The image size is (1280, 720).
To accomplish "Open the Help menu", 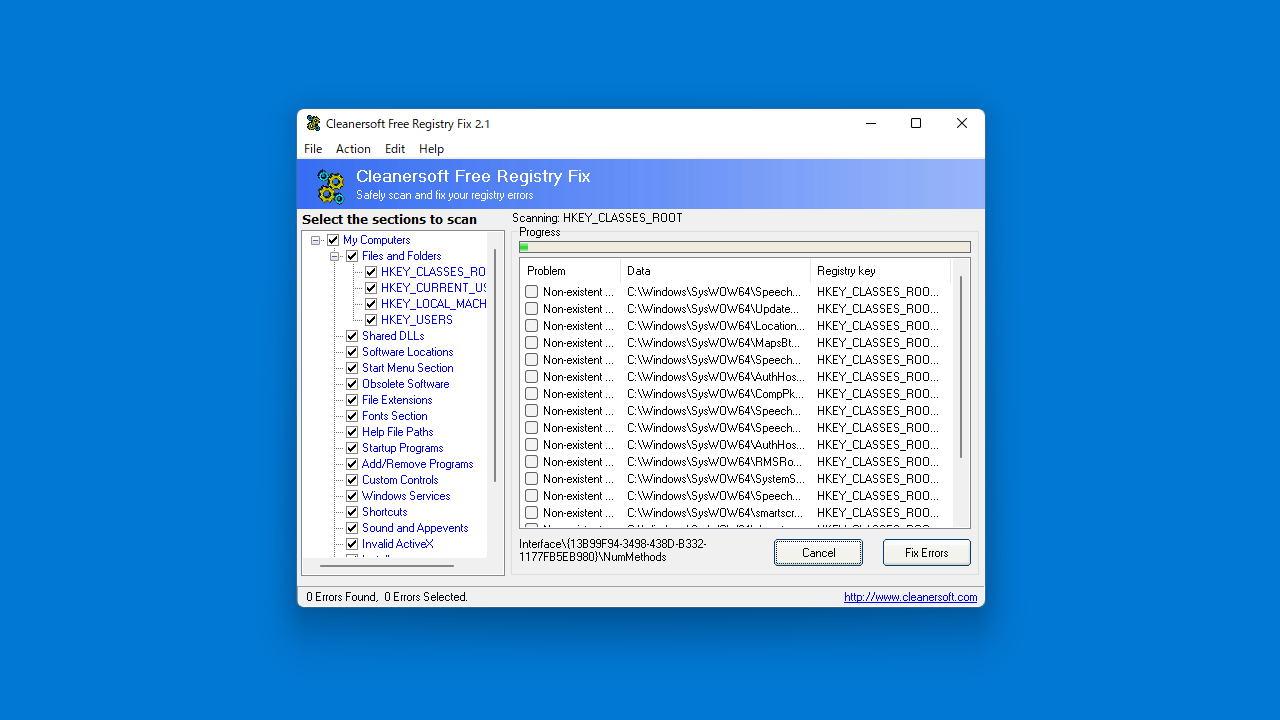I will pos(431,149).
